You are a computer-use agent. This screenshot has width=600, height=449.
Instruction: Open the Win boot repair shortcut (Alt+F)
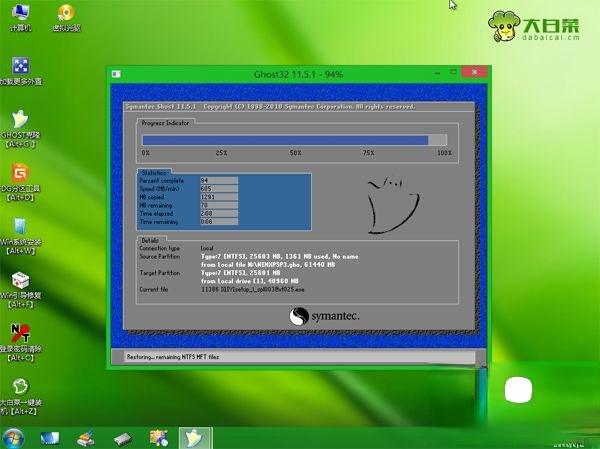[x=20, y=280]
